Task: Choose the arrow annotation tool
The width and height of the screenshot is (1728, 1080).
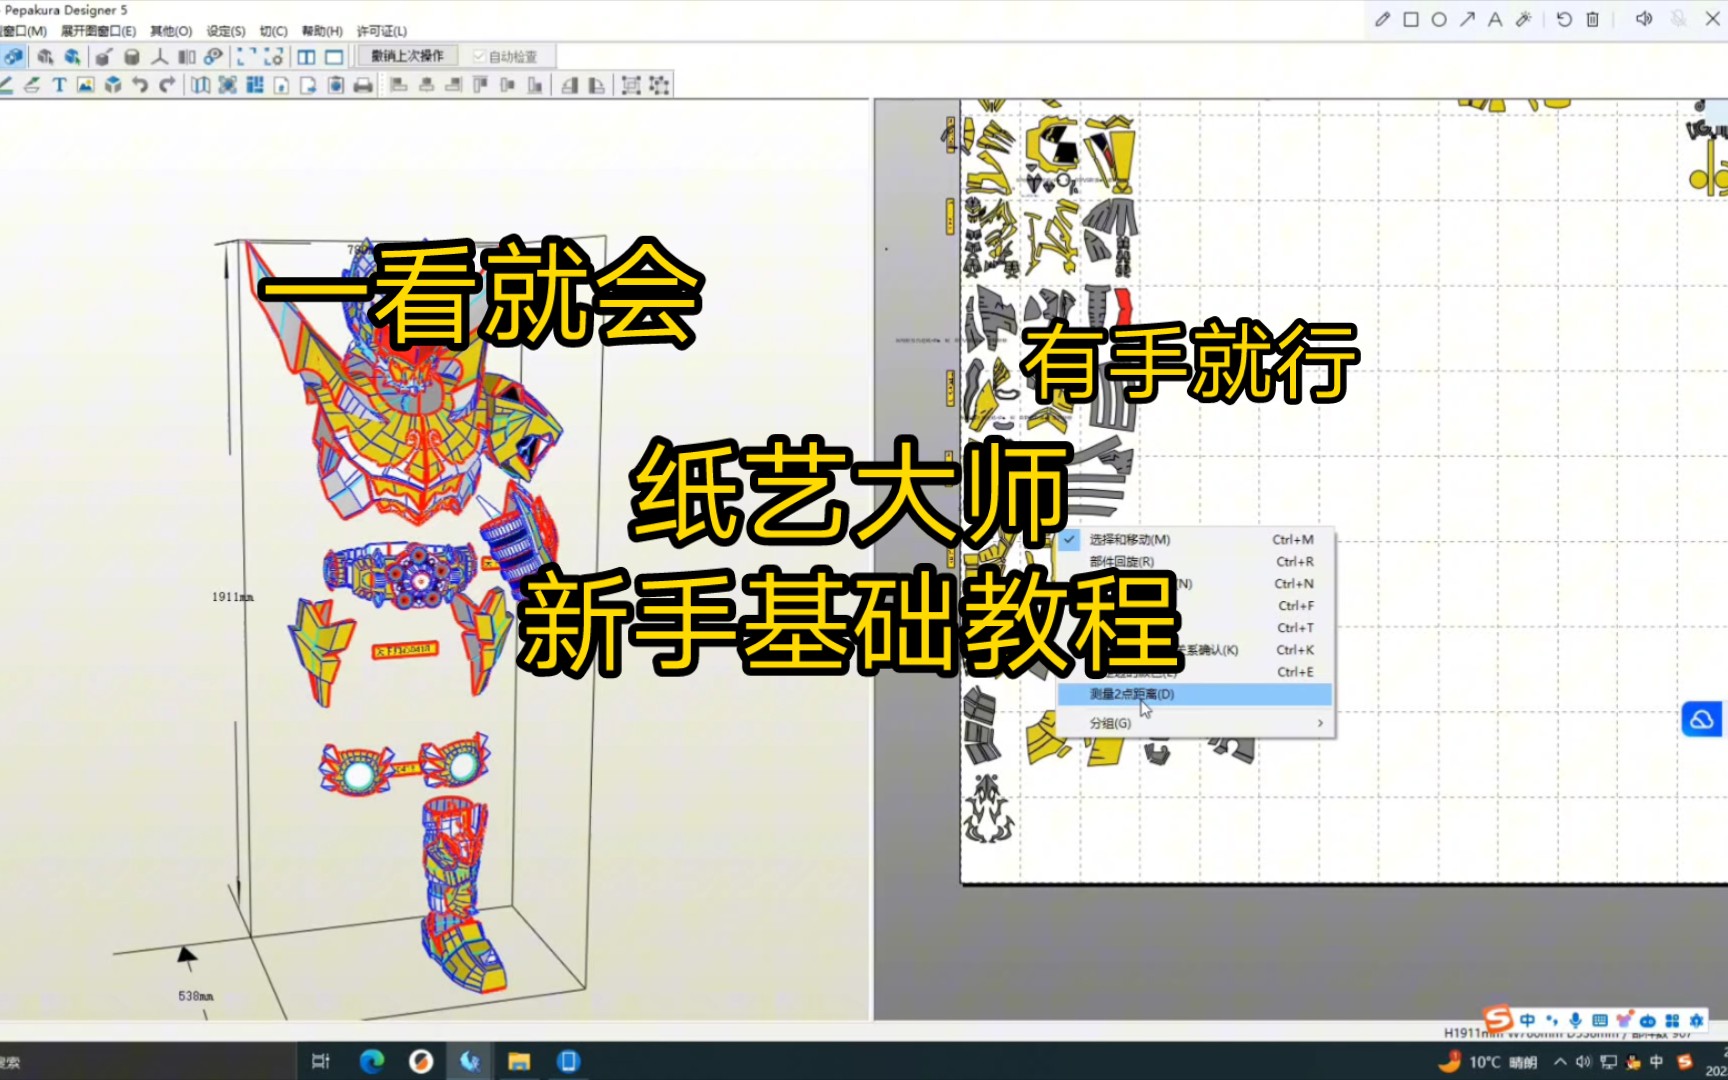Action: click(1467, 19)
